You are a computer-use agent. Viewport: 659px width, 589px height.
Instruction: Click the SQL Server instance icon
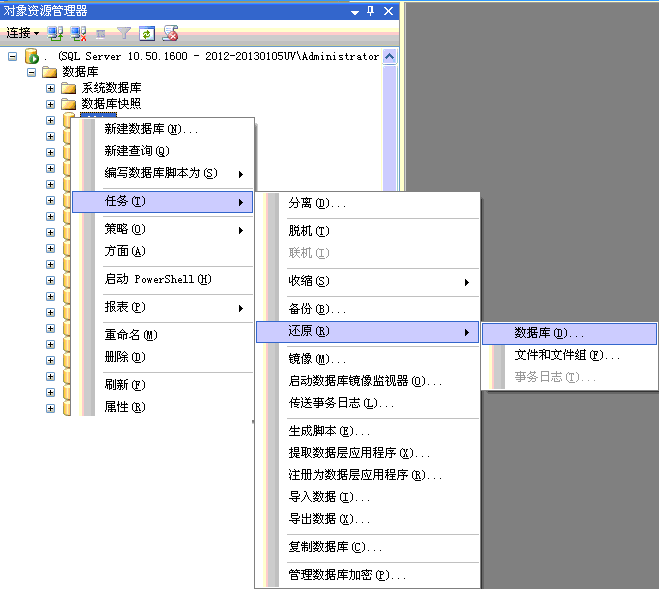point(31,57)
